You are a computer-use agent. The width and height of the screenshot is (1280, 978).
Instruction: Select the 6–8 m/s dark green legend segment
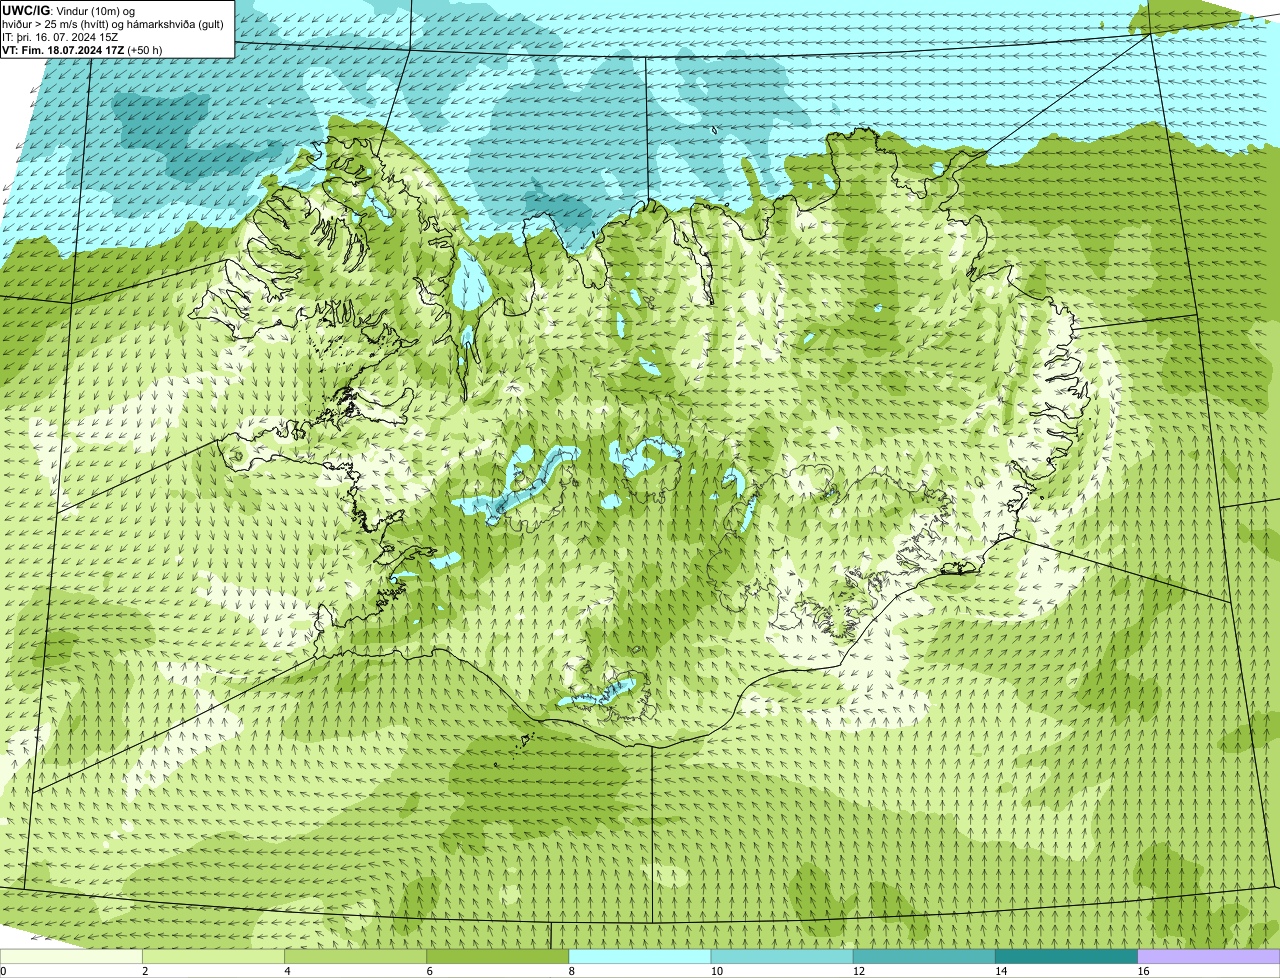[x=498, y=956]
